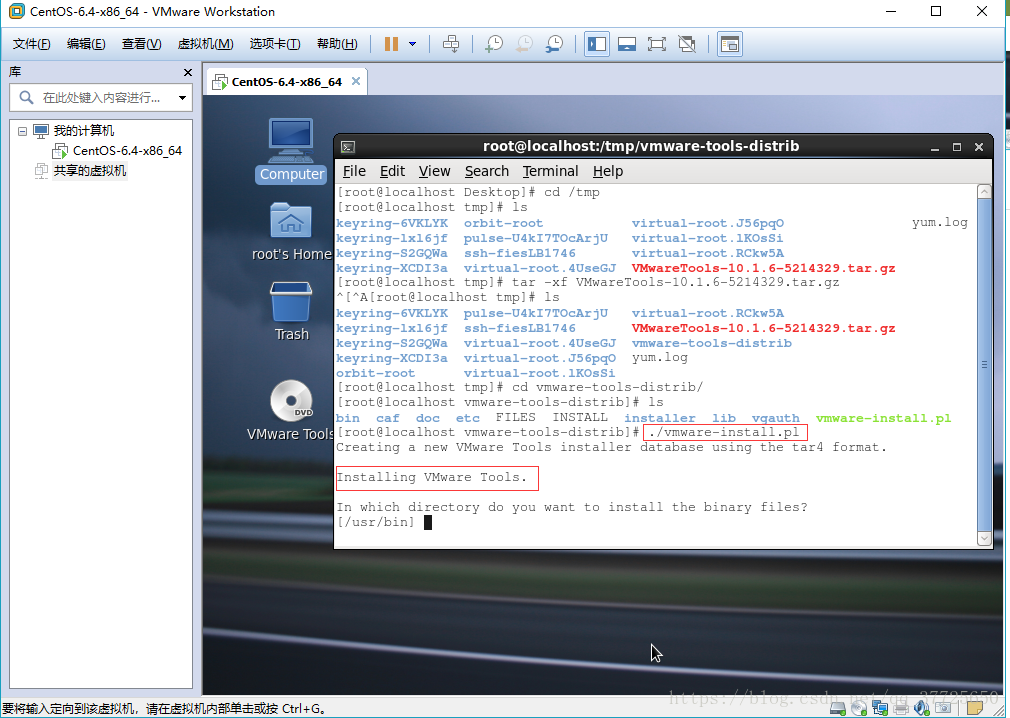Open the terminal Help menu
The height and width of the screenshot is (718, 1010).
(607, 171)
